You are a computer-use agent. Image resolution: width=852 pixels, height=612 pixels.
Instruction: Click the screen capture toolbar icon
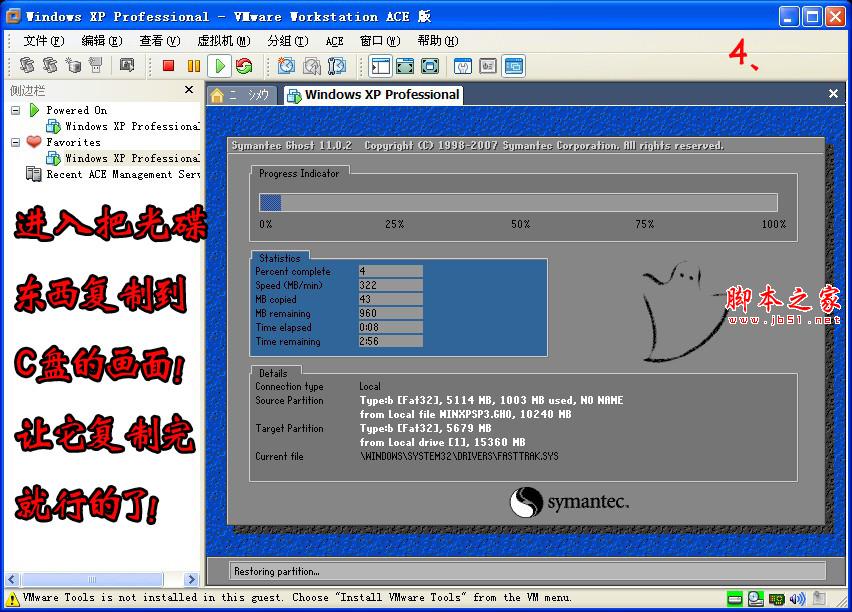pyautogui.click(x=127, y=65)
